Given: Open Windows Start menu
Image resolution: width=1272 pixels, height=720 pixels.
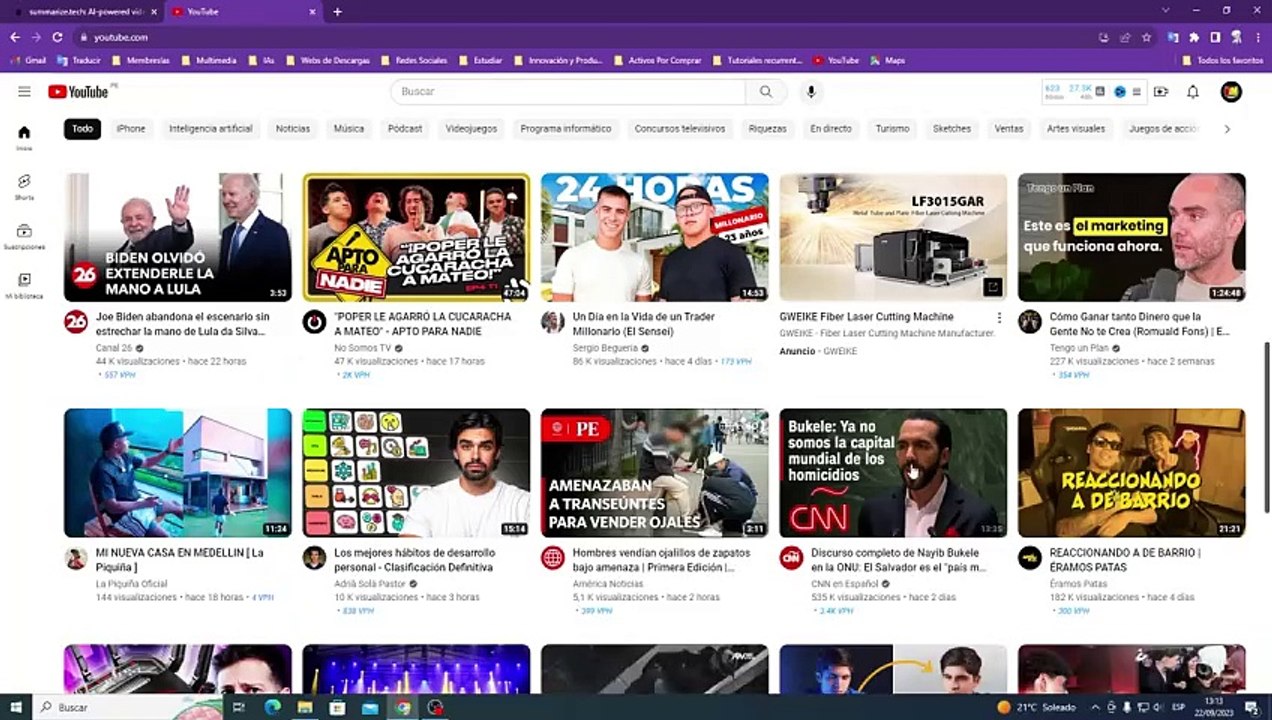Looking at the screenshot, I should coord(16,707).
